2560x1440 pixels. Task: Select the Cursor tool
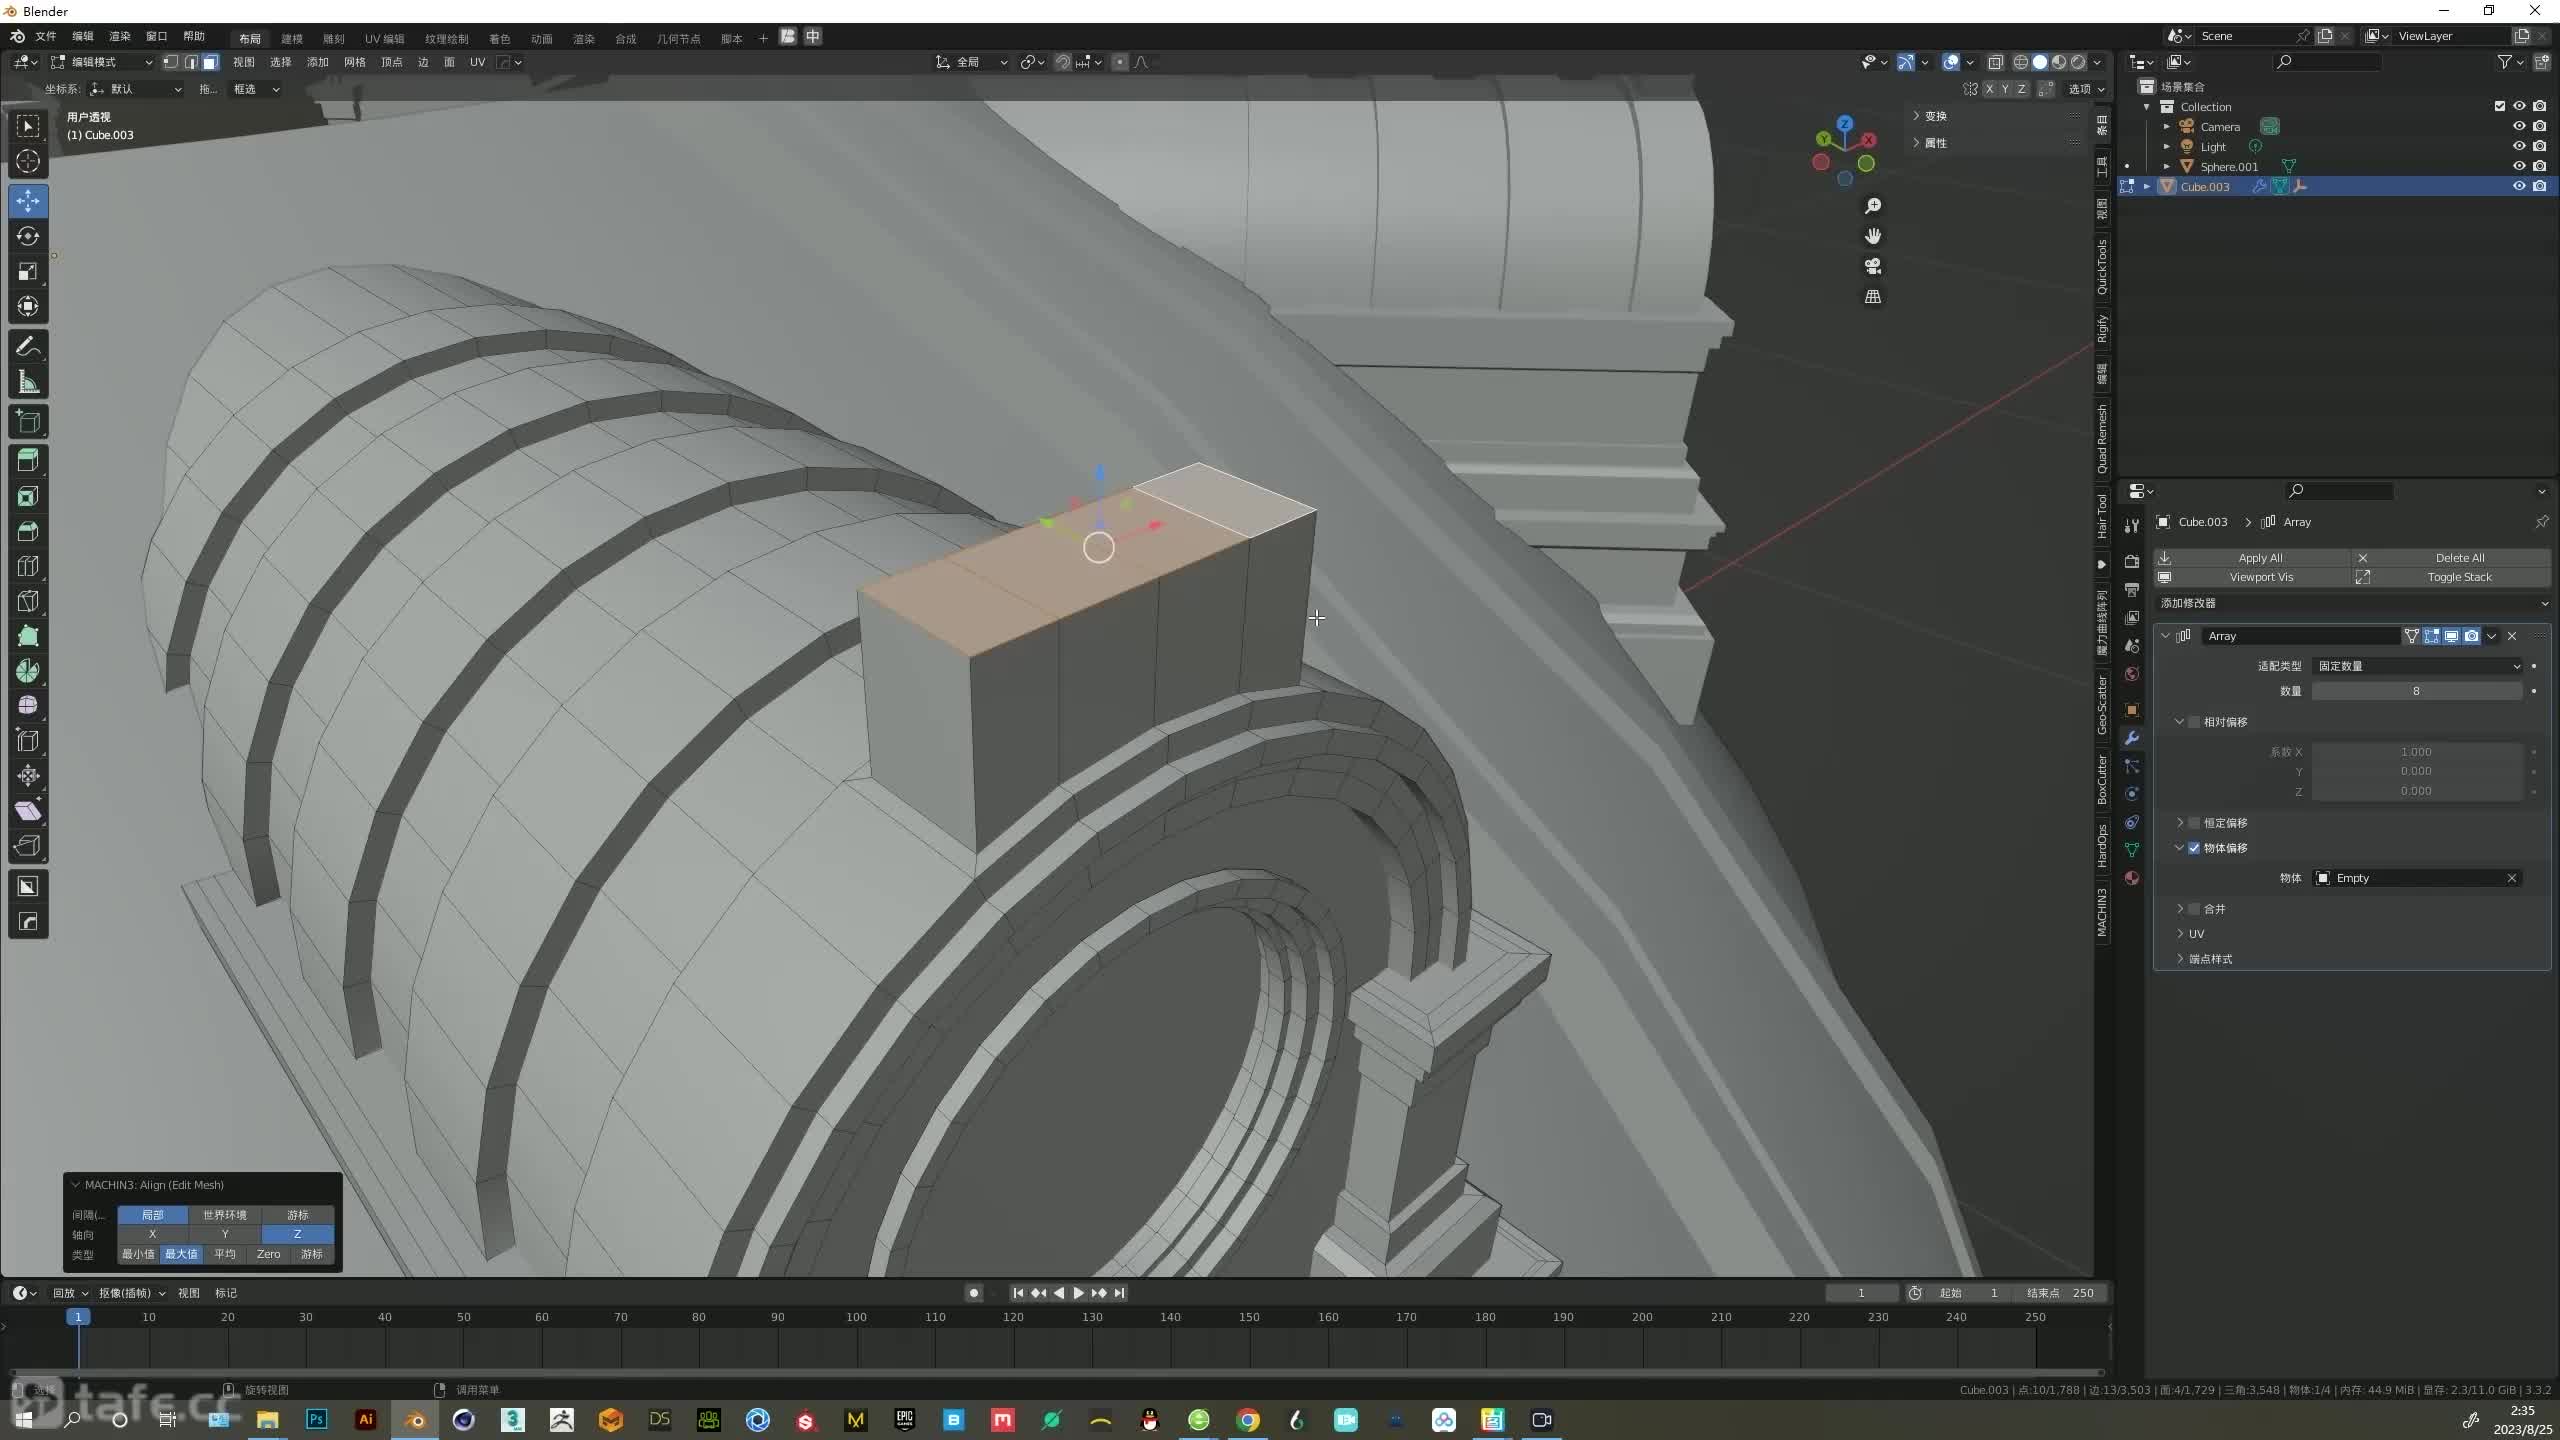click(28, 161)
